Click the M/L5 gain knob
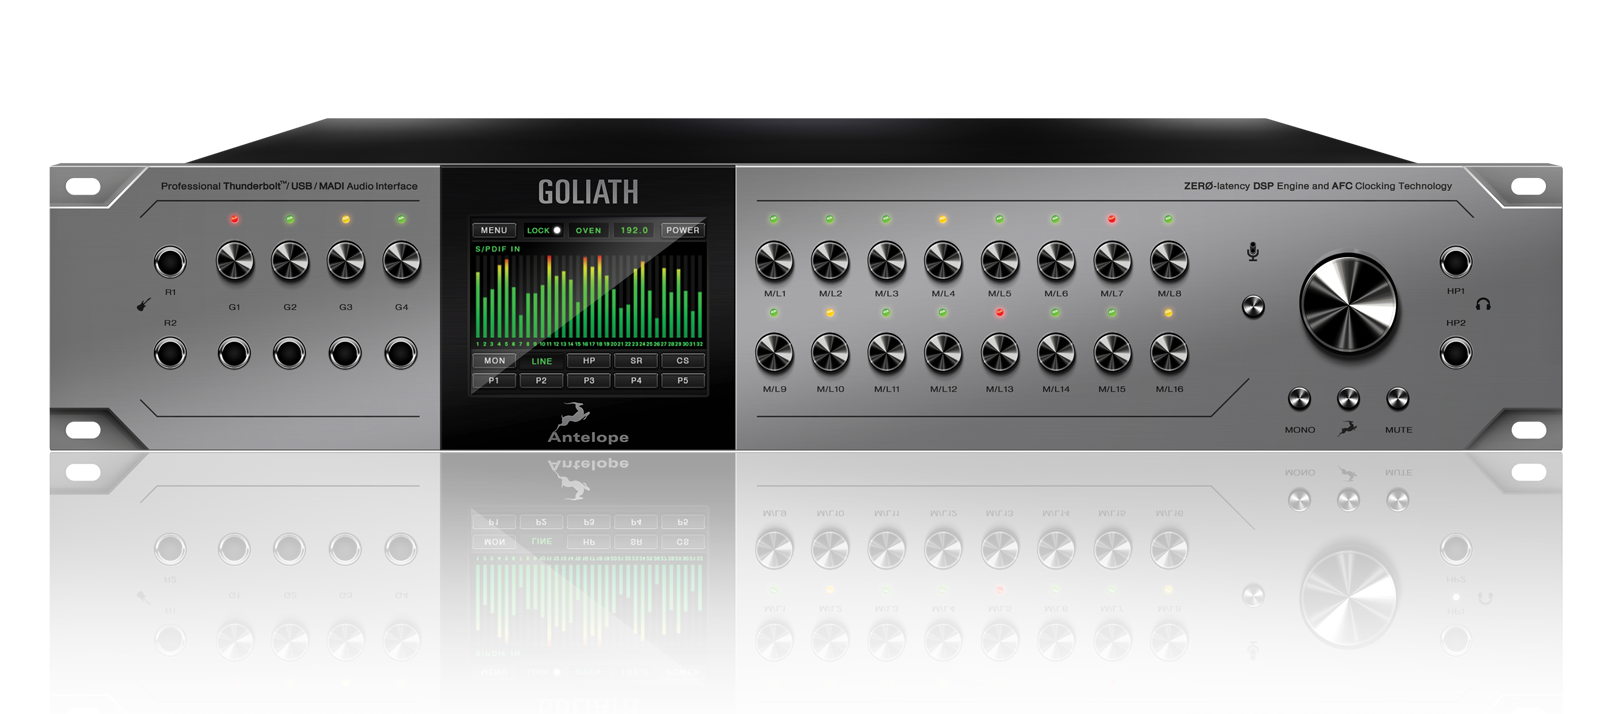Screen dimensions: 1600x714 (x=999, y=262)
